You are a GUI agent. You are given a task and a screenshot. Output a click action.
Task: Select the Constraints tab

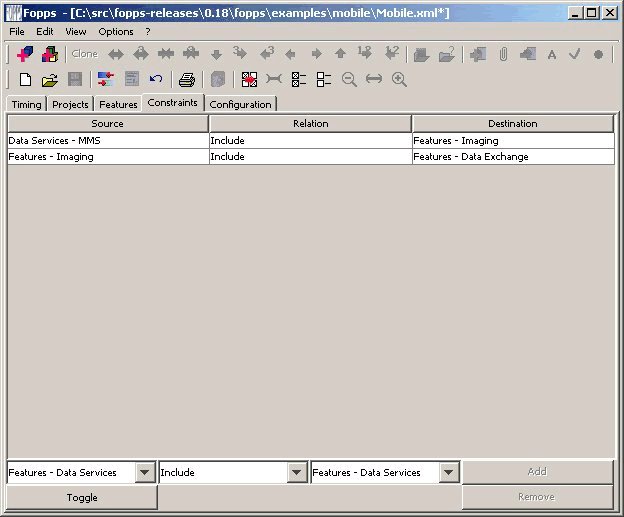[x=173, y=103]
